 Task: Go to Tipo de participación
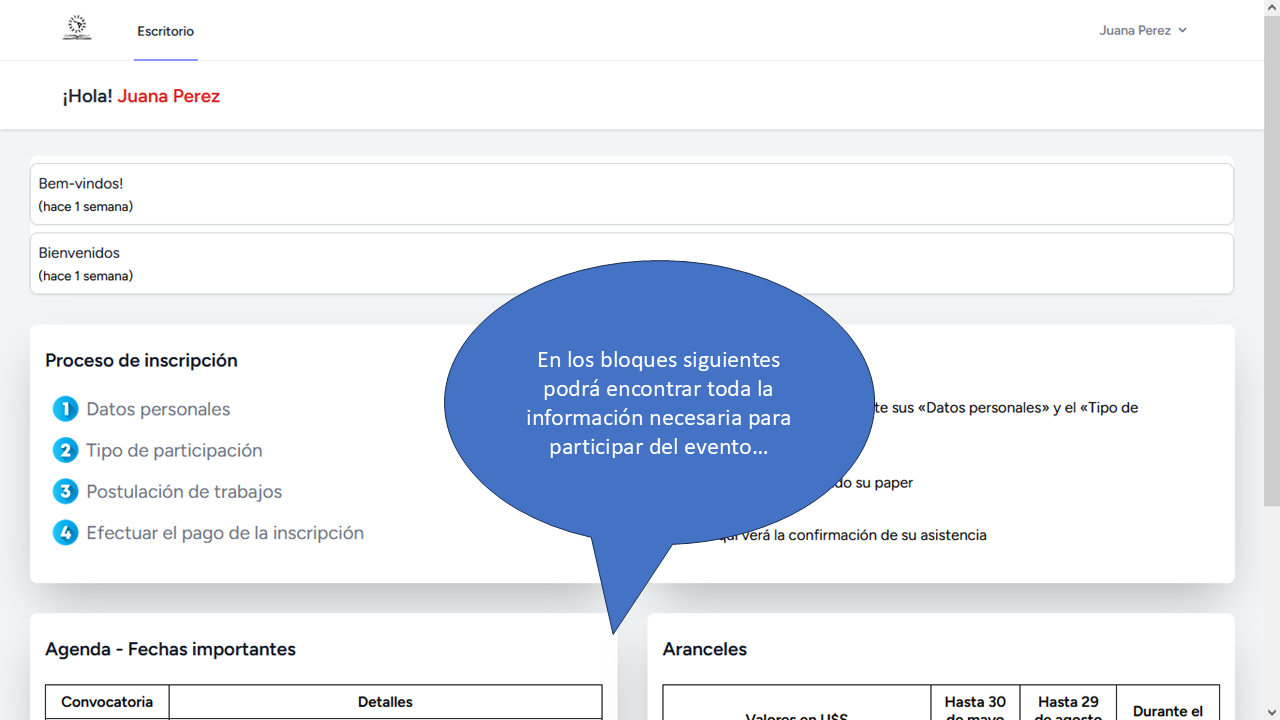(174, 450)
